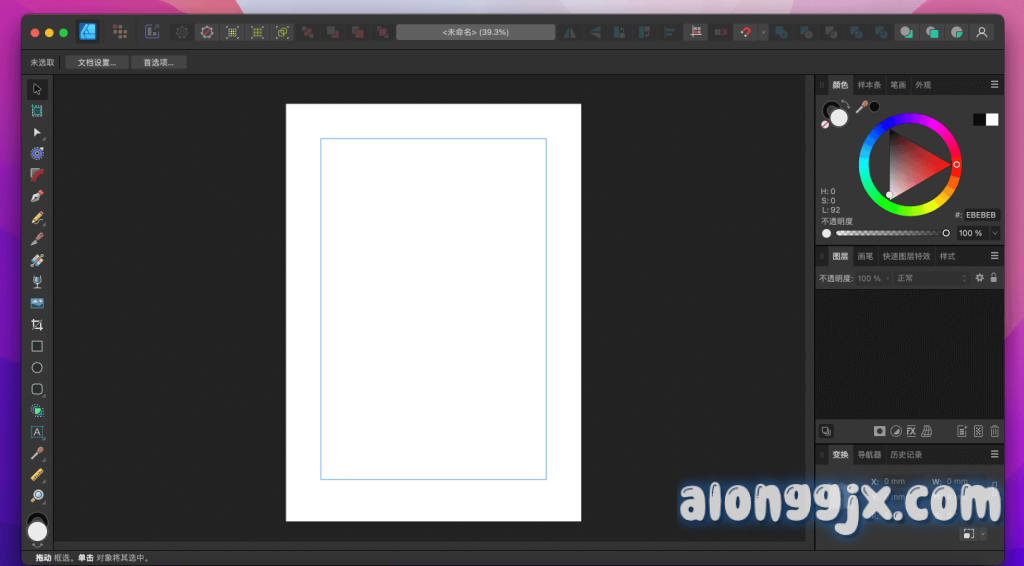
Task: Switch to the Pixel persona icon
Action: point(120,32)
